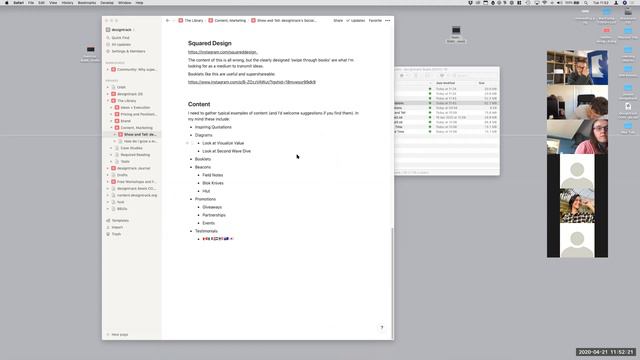The width and height of the screenshot is (640, 360).
Task: Click the smiling woman video thumbnail
Action: 577,206
